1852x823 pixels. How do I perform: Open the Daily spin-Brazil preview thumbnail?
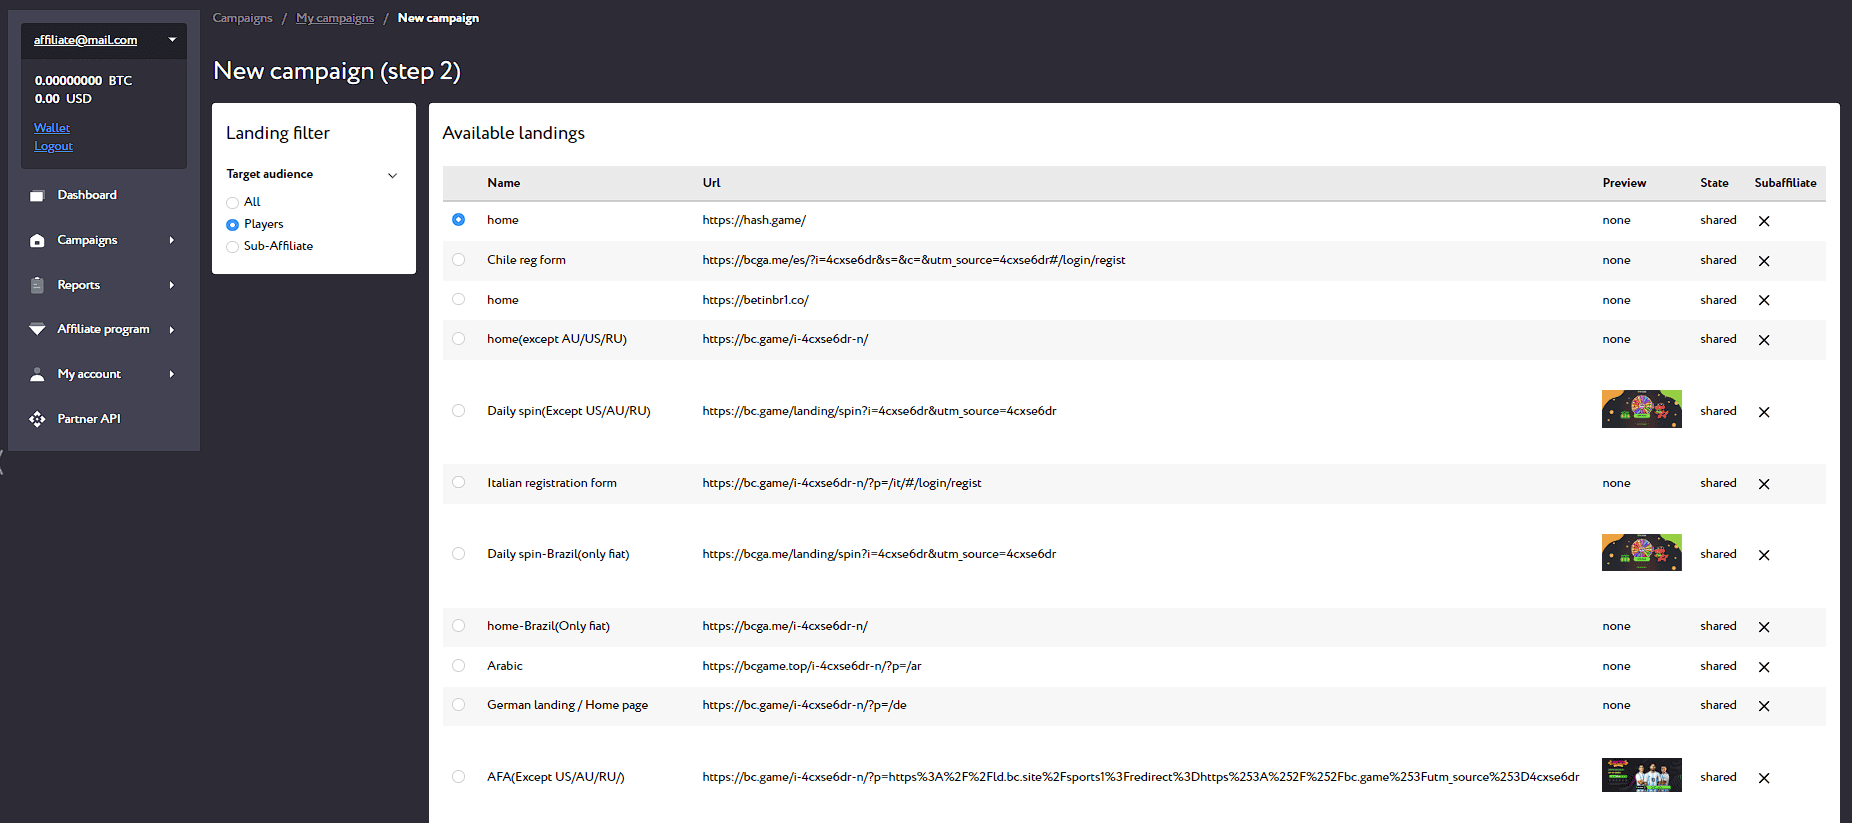tap(1642, 553)
